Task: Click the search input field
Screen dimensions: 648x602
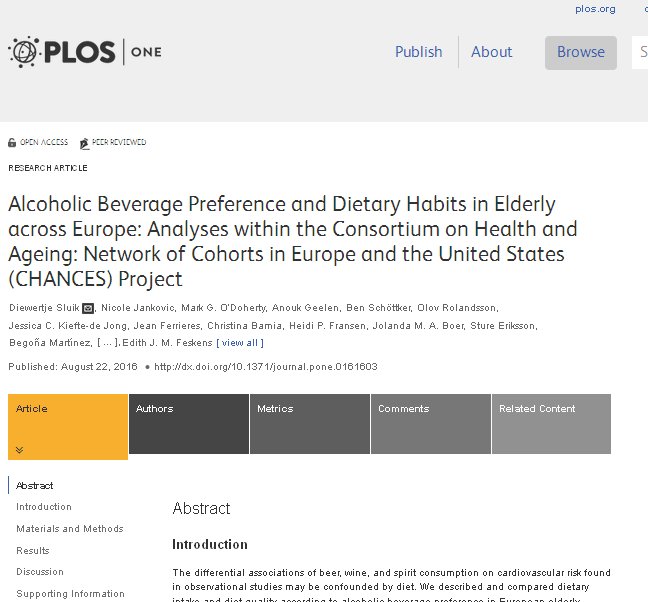Action: click(x=639, y=52)
